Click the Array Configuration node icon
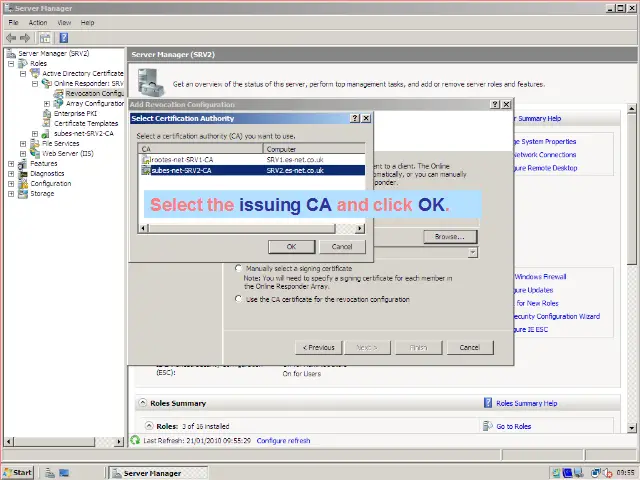This screenshot has height=480, width=640. (59, 103)
